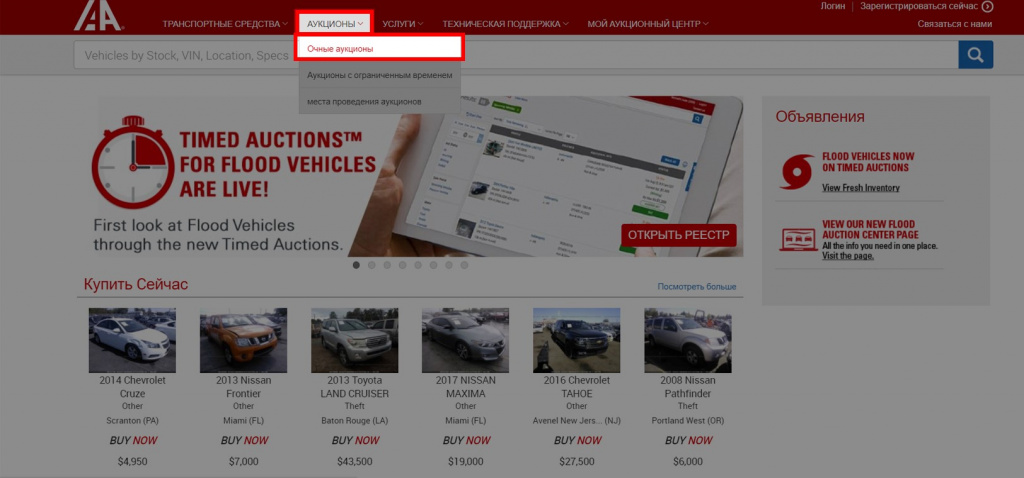Select Аукционы с ограниченным временем entry
This screenshot has height=478, width=1024.
[379, 75]
